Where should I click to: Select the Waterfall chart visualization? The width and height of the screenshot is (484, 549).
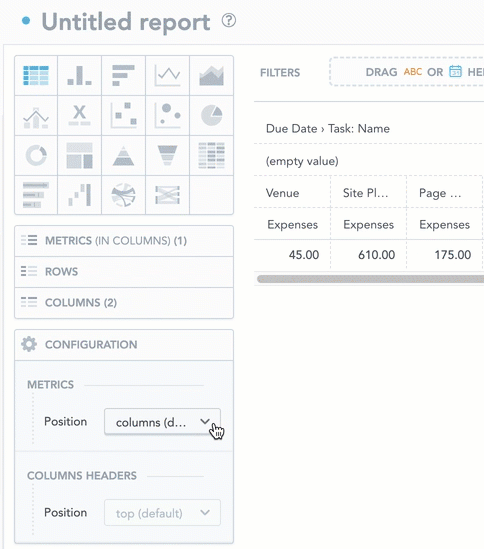click(79, 195)
